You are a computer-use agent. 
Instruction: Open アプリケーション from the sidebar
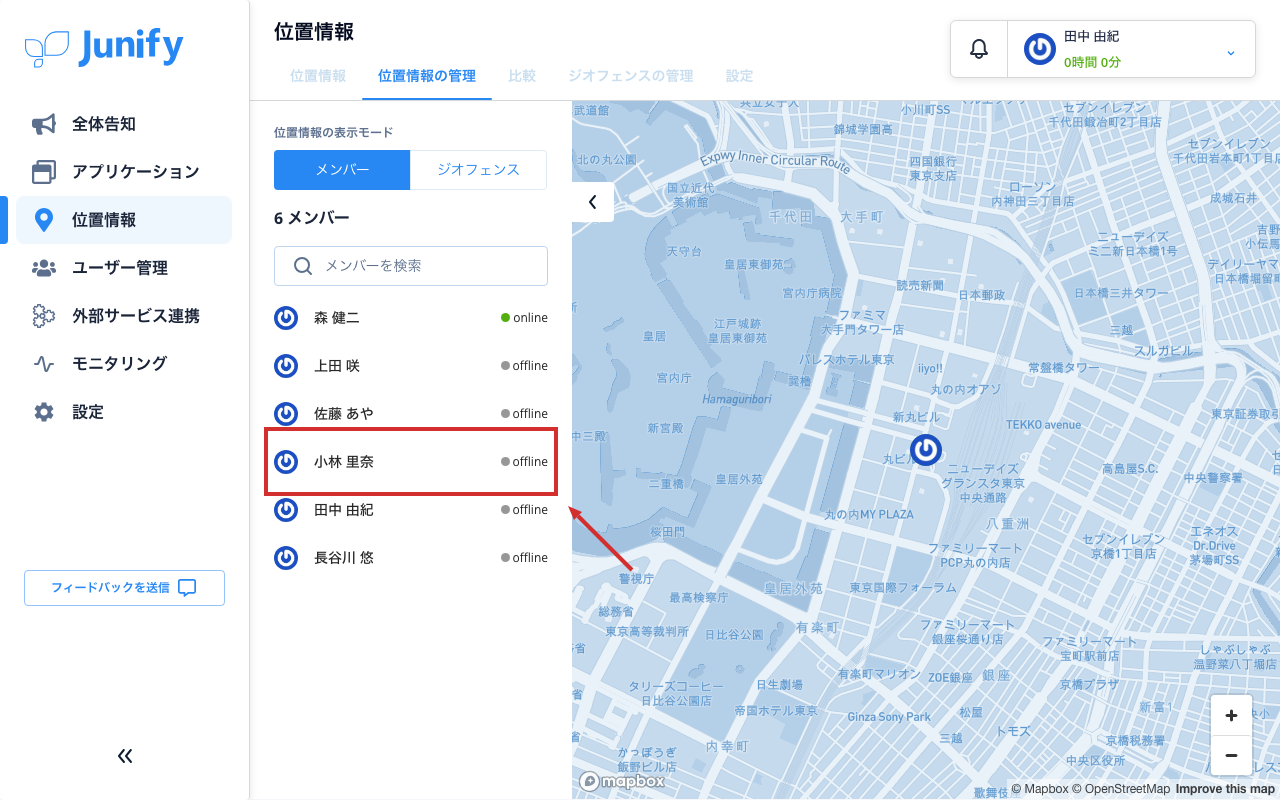pyautogui.click(x=124, y=172)
